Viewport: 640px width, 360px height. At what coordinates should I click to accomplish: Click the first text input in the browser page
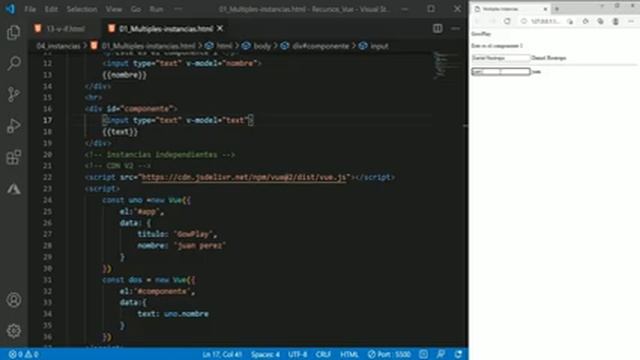click(x=501, y=58)
